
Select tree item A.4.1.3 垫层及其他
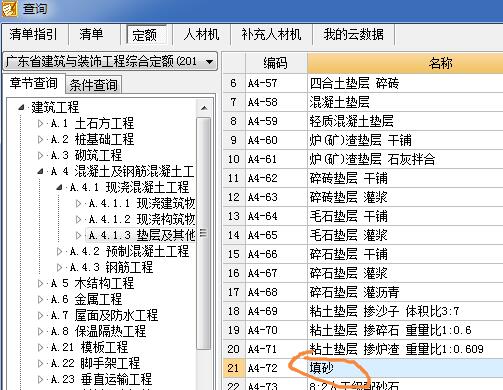click(x=142, y=235)
